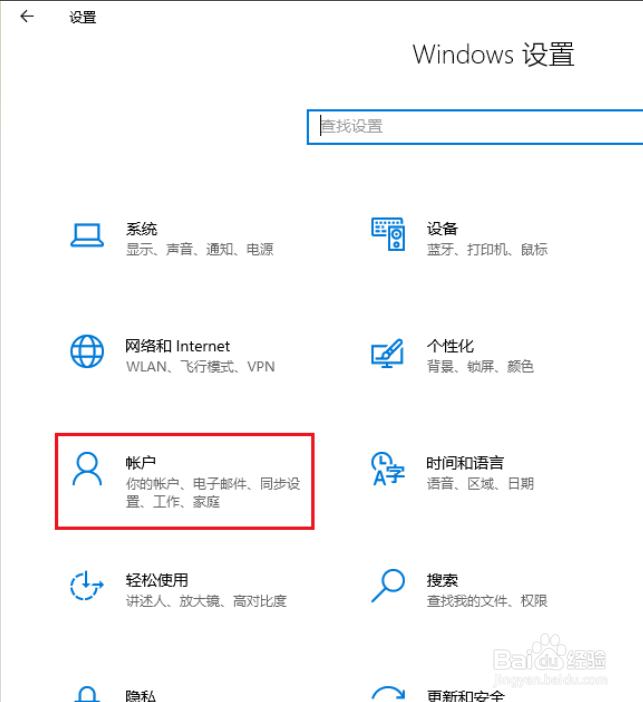
Task: Select the 时间和语言 heading
Action: pyautogui.click(x=465, y=462)
